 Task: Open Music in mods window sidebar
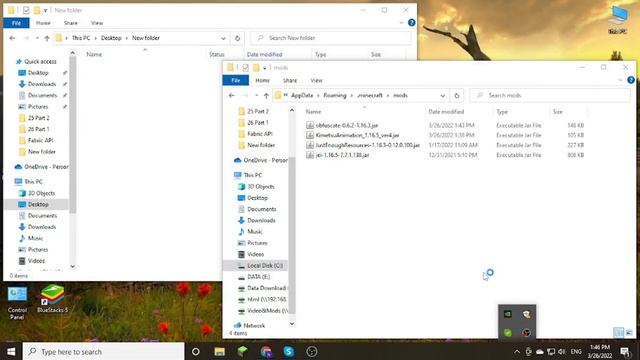(x=254, y=232)
